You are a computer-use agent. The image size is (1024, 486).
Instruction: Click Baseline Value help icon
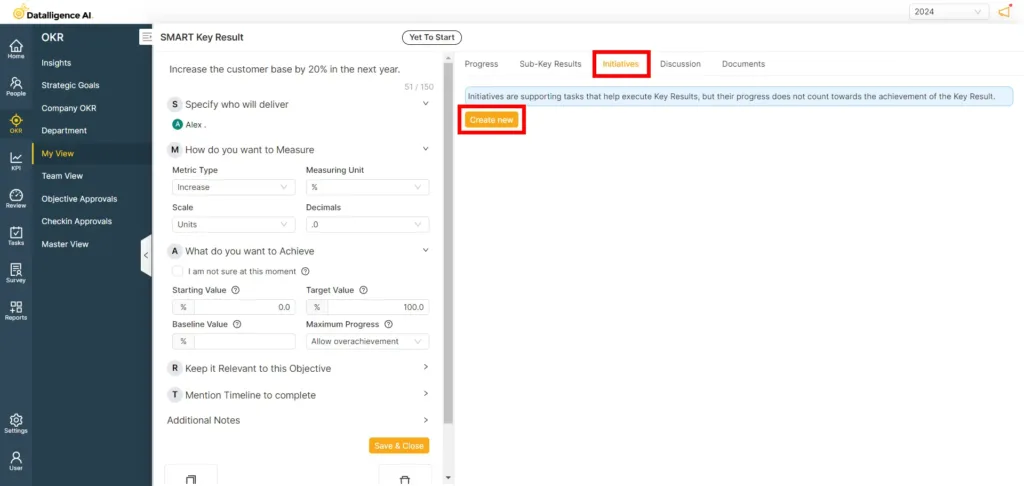[x=237, y=324]
